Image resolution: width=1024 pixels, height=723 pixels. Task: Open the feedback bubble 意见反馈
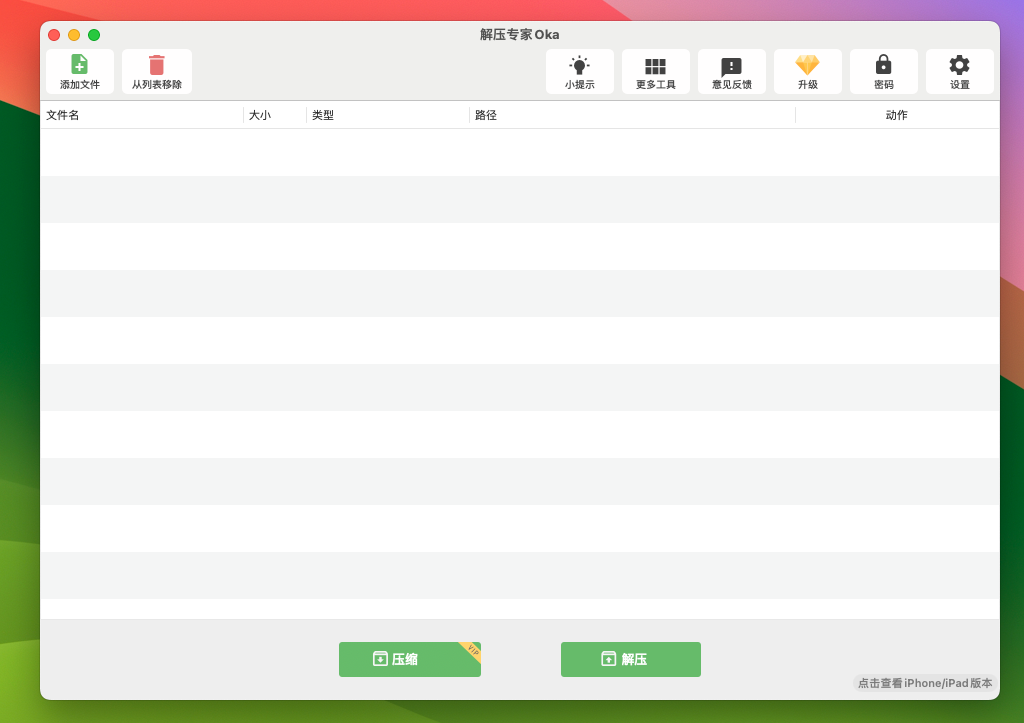[731, 66]
